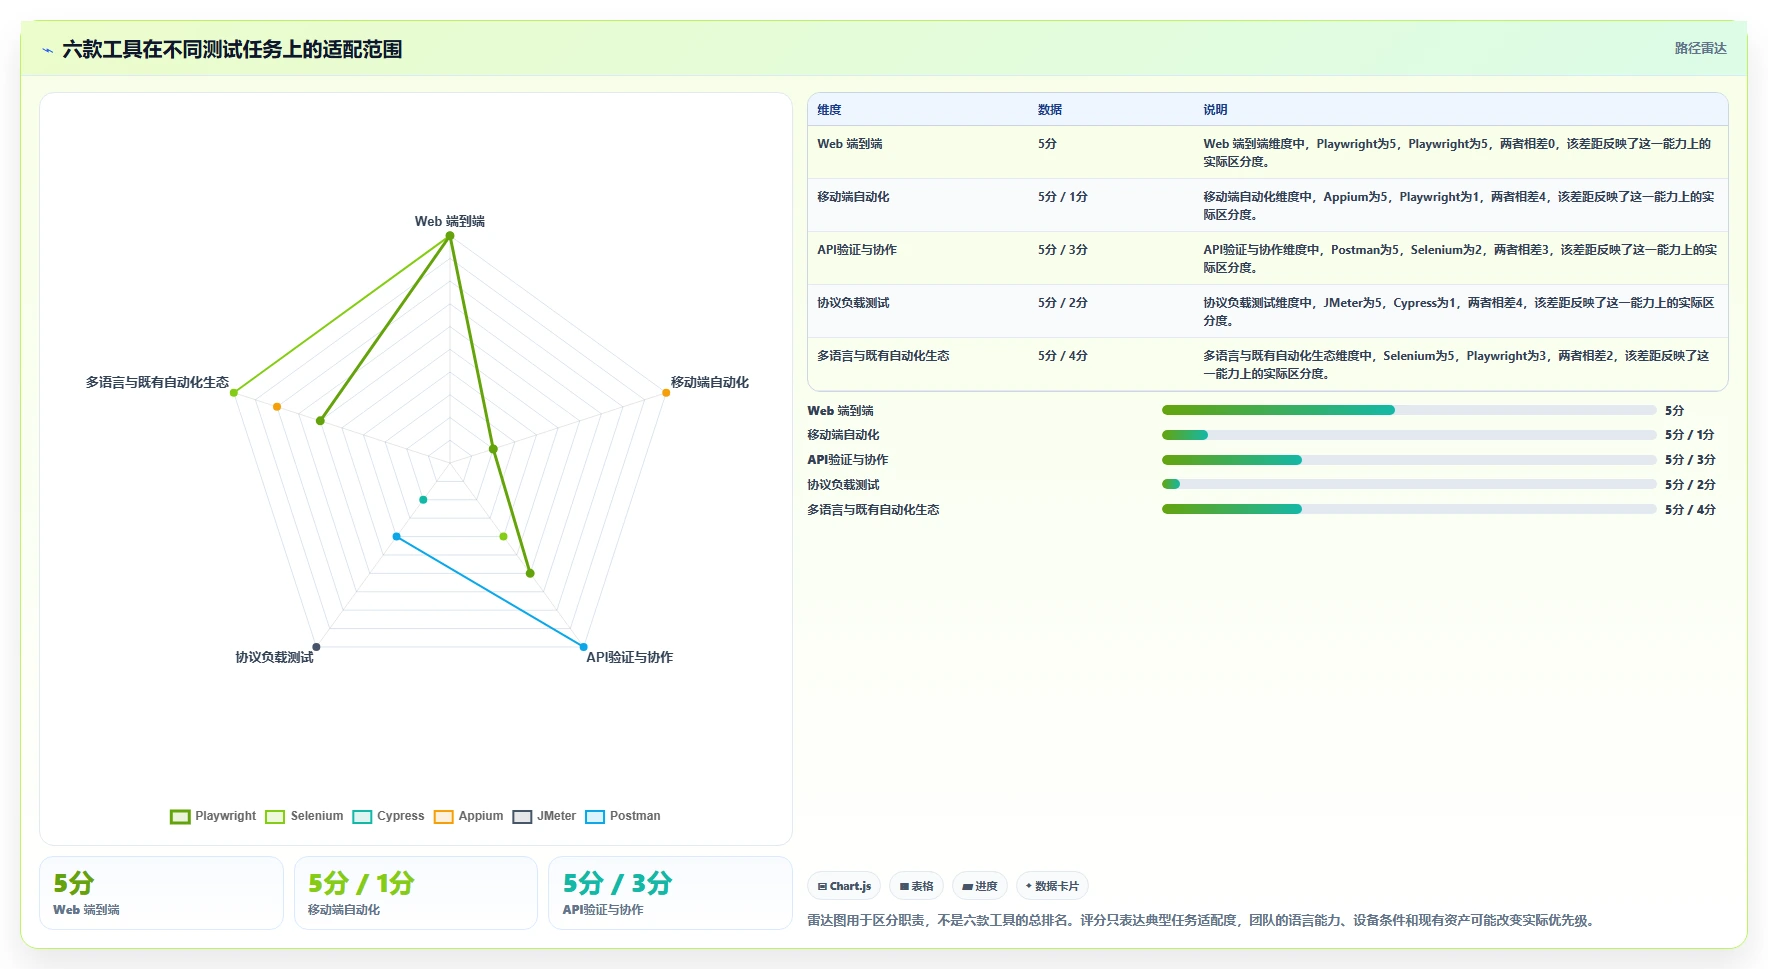Click the 多语言与既有自动化生态 progress bar

[1409, 509]
